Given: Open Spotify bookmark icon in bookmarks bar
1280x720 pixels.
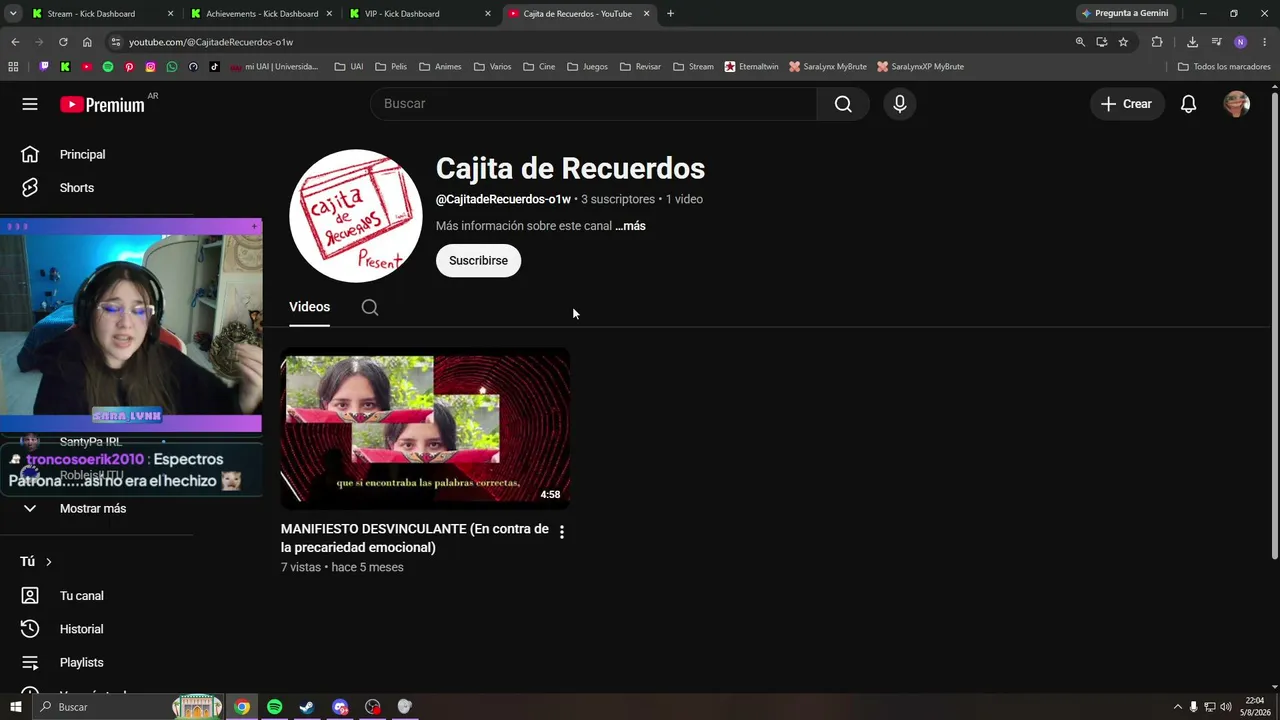Looking at the screenshot, I should tap(108, 67).
